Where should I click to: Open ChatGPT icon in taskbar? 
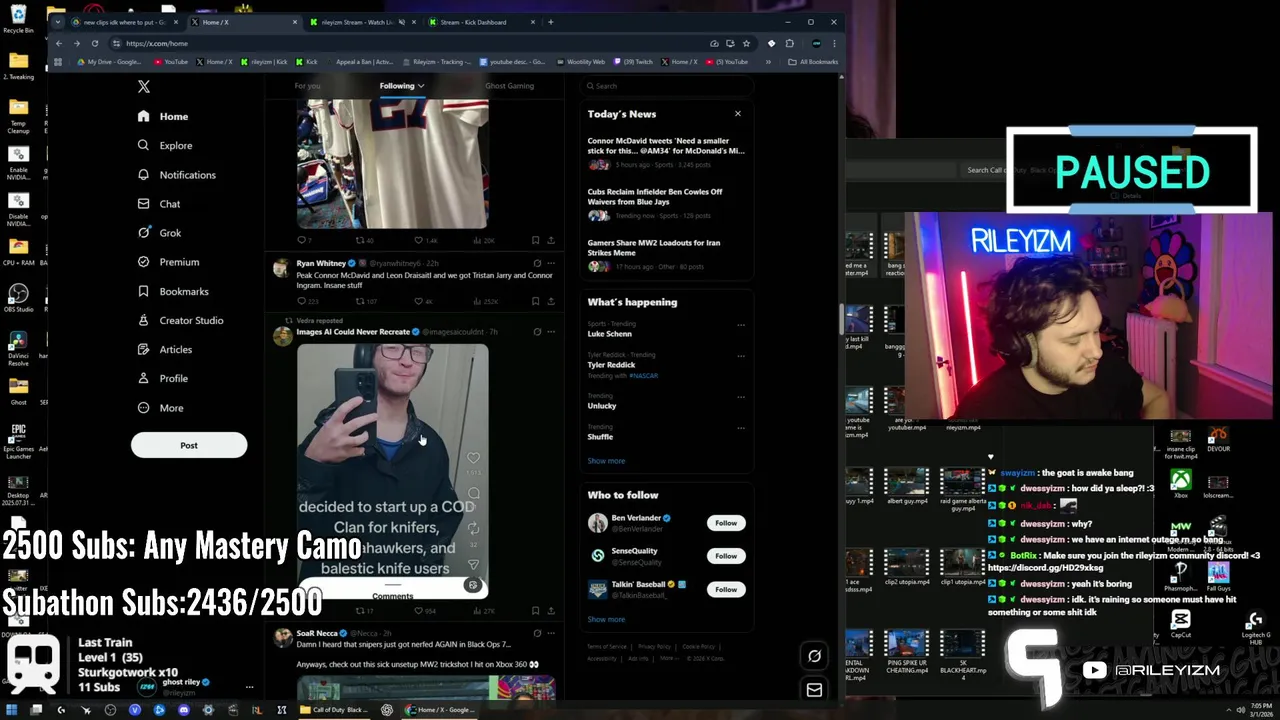[387, 710]
